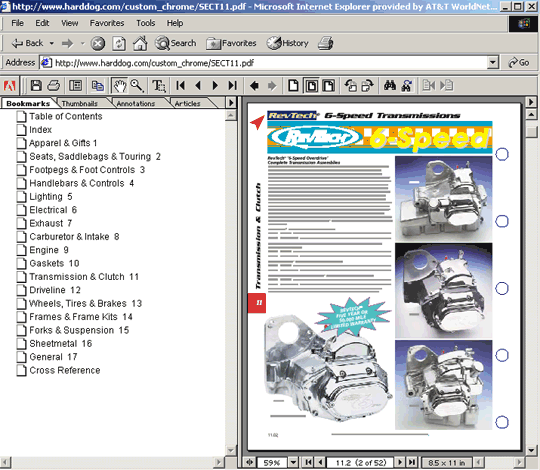The image size is (540, 470).
Task: Select the Hand tool
Action: [x=119, y=85]
